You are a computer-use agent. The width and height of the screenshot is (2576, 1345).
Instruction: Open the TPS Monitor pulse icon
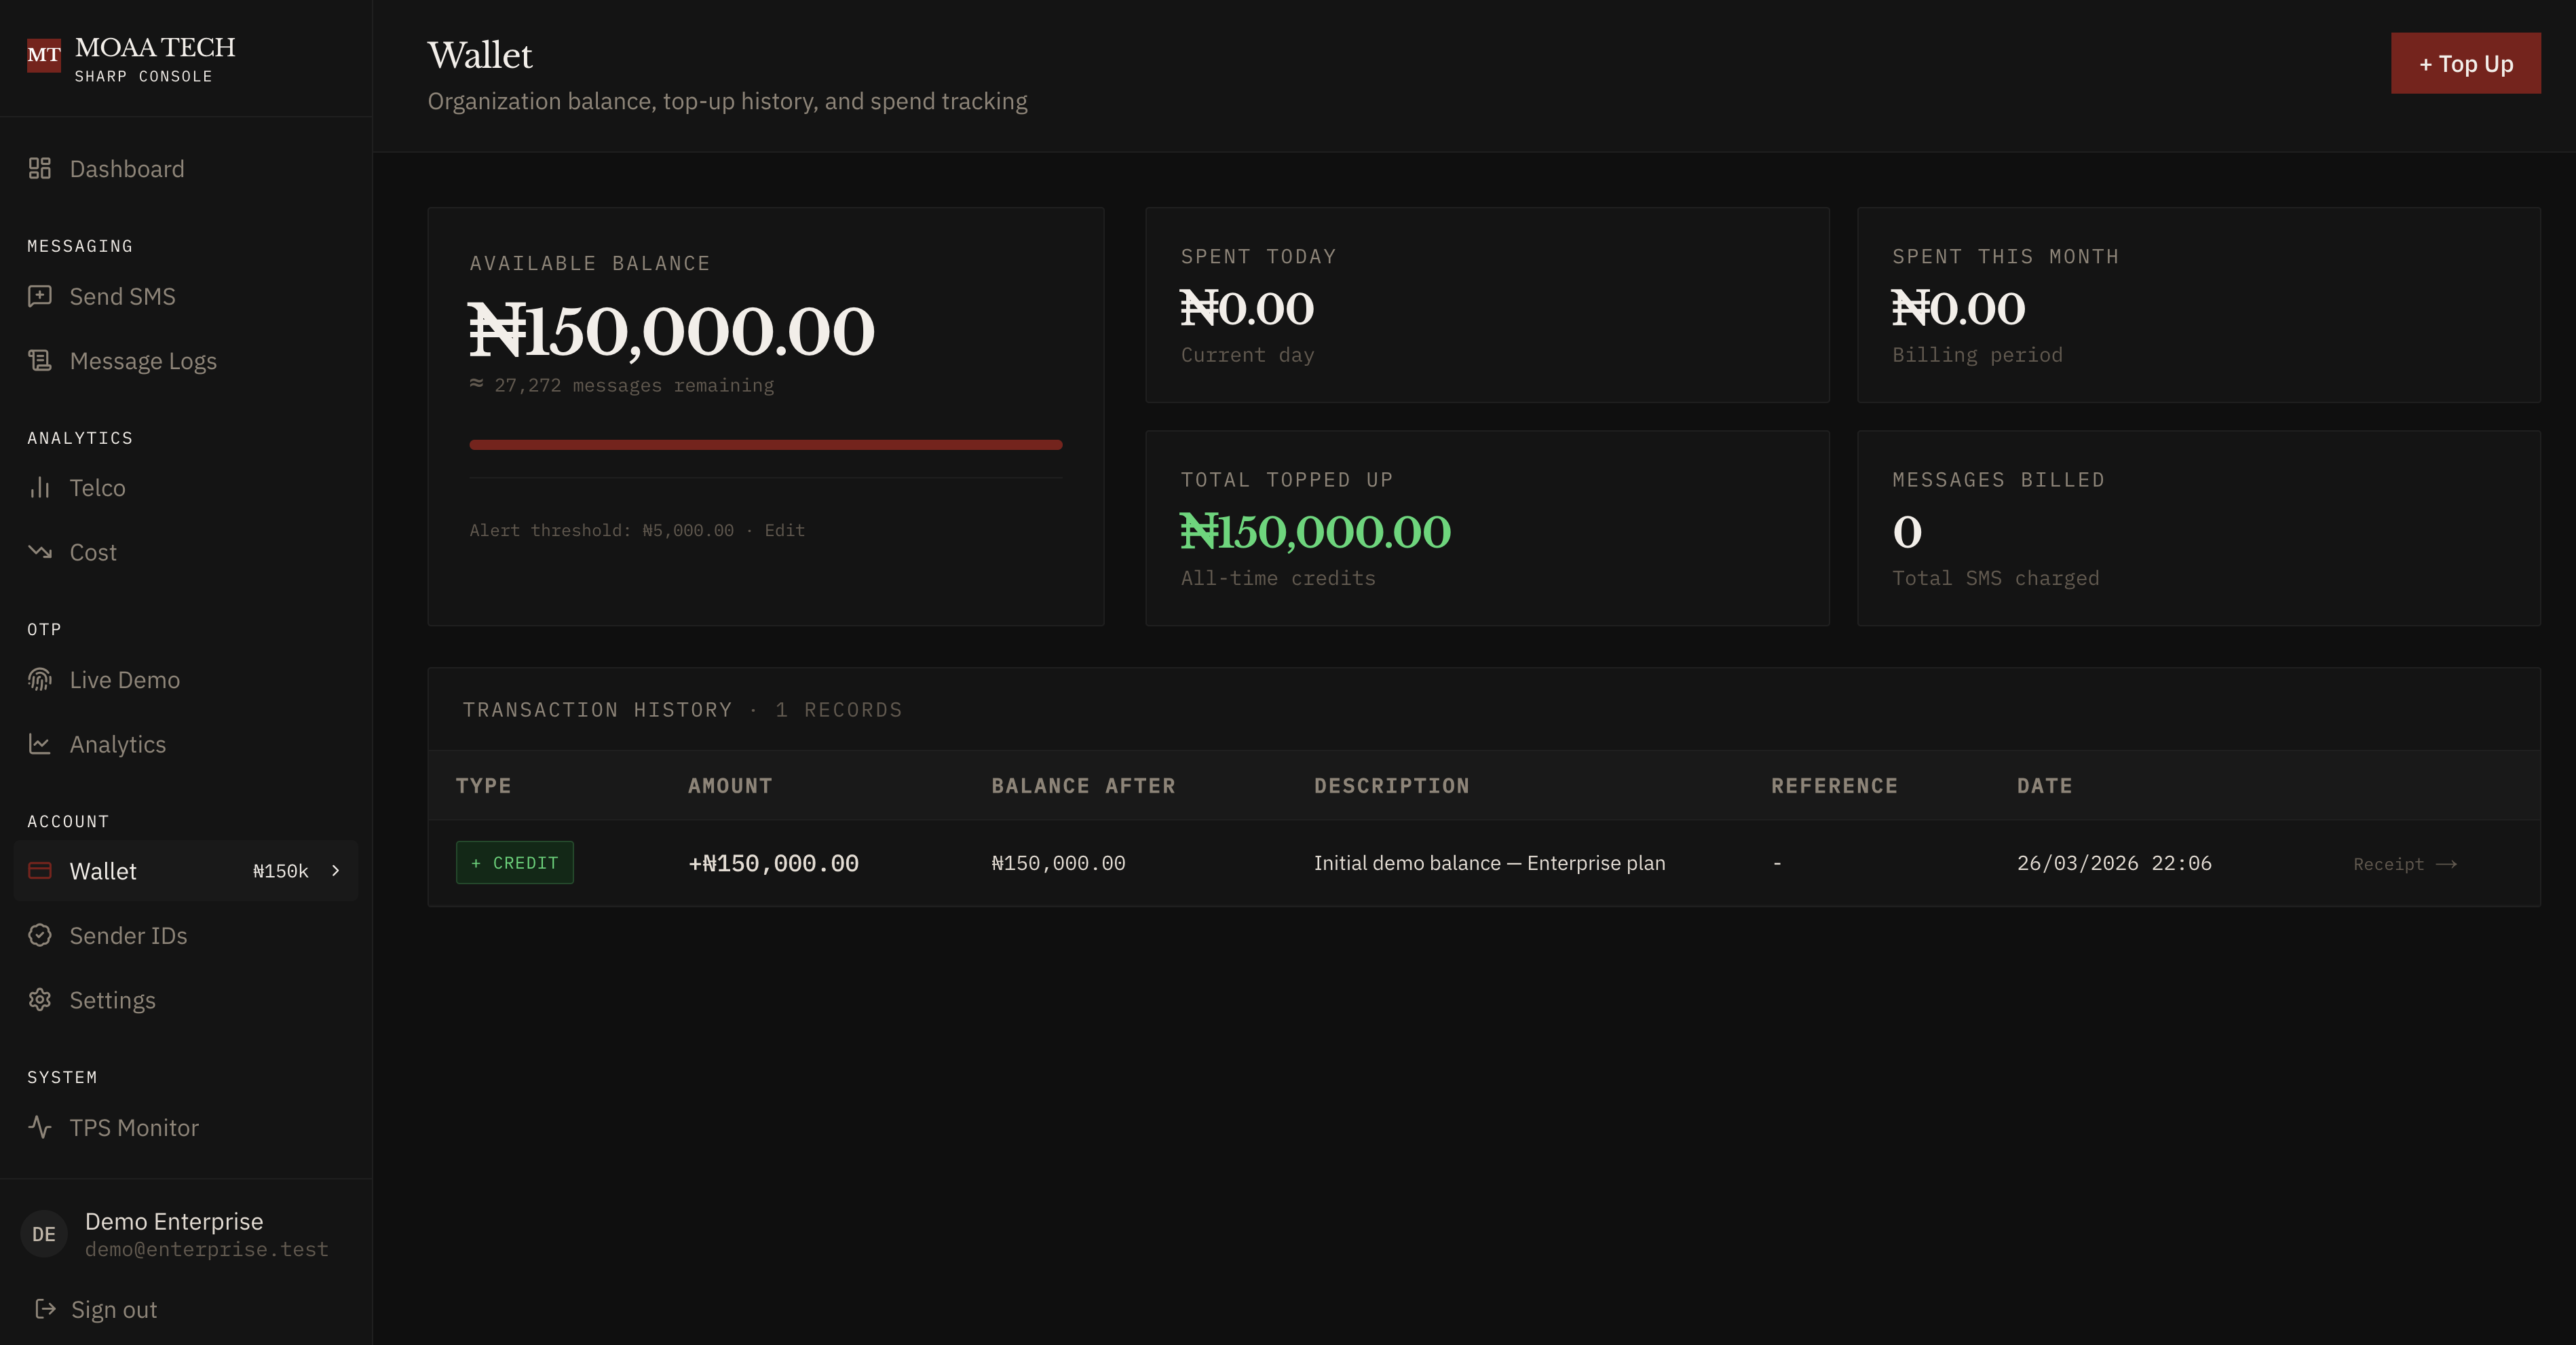[39, 1127]
